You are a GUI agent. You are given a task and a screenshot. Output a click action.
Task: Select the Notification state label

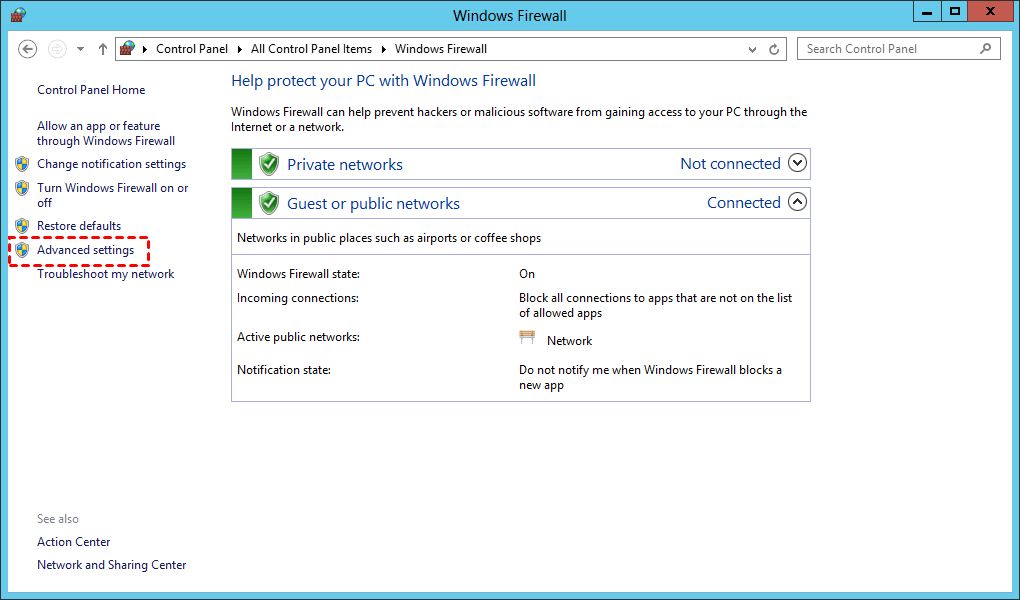(x=284, y=370)
